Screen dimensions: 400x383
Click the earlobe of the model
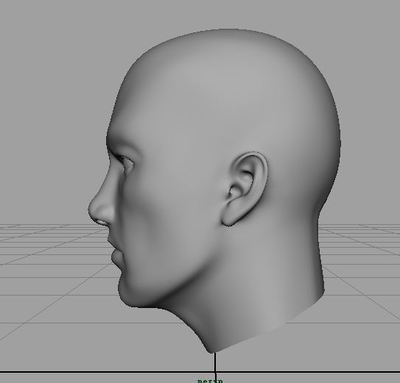click(x=229, y=218)
